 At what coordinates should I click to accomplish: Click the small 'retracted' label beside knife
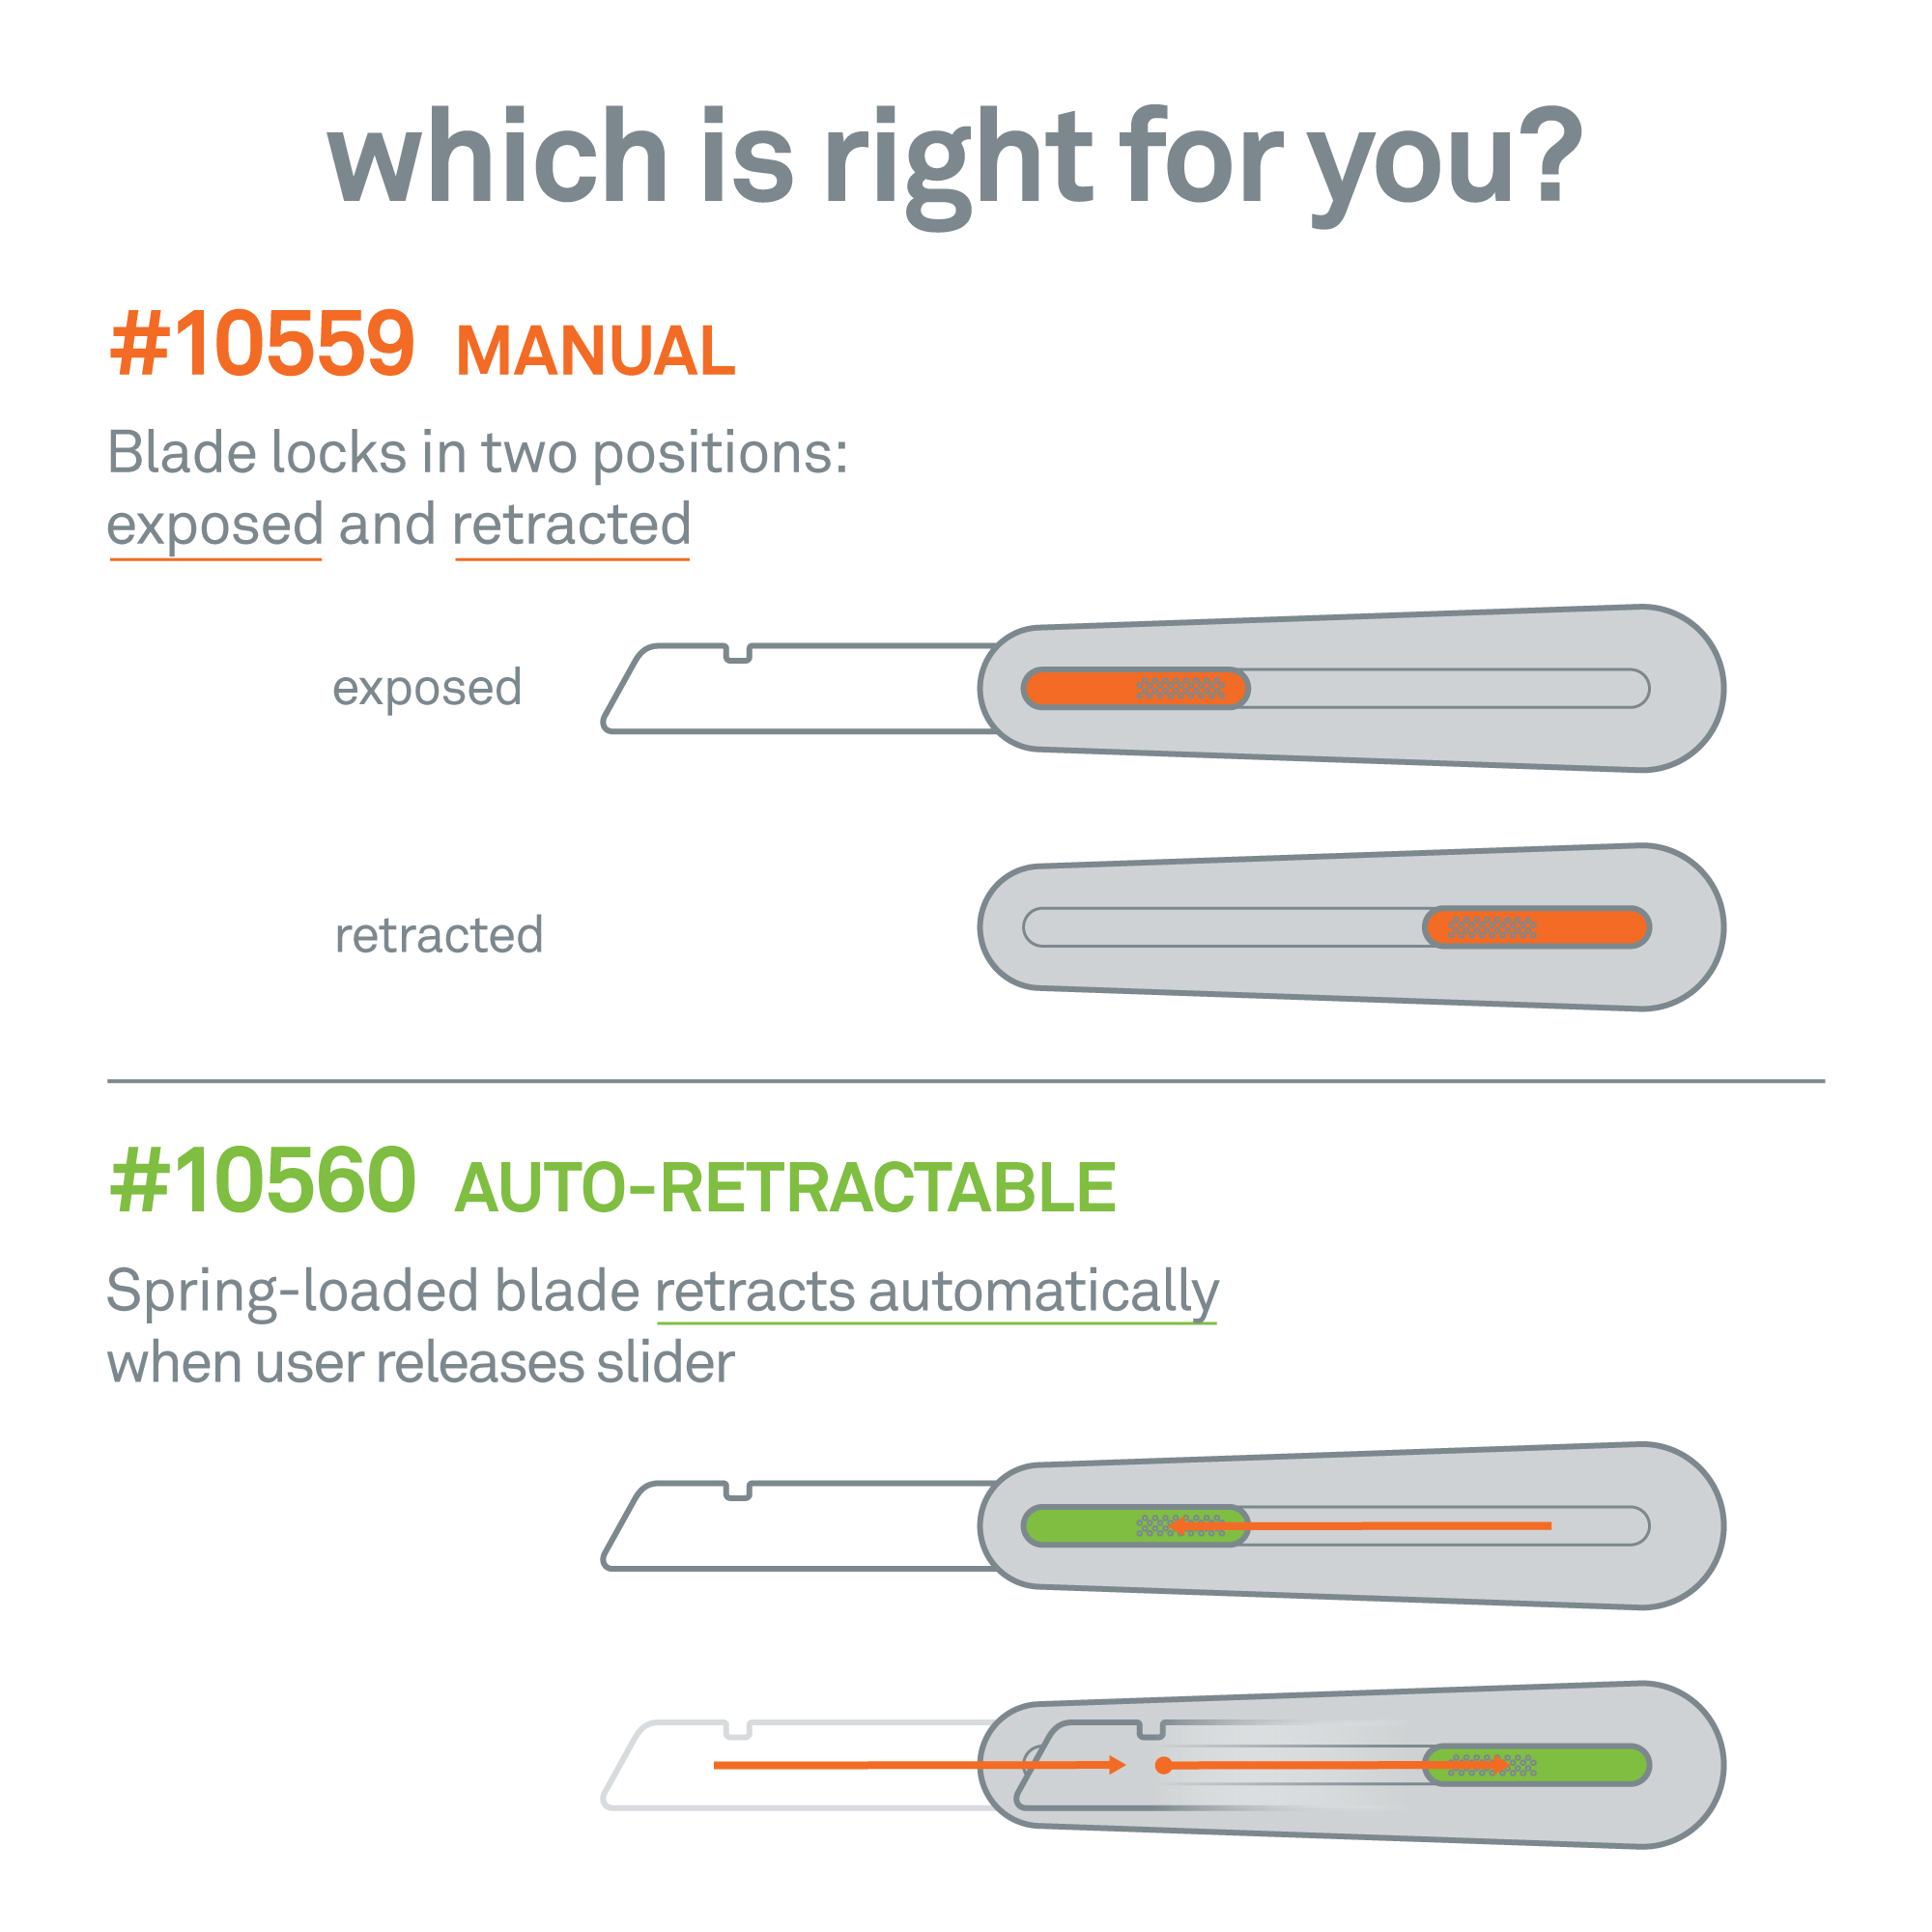tap(439, 935)
